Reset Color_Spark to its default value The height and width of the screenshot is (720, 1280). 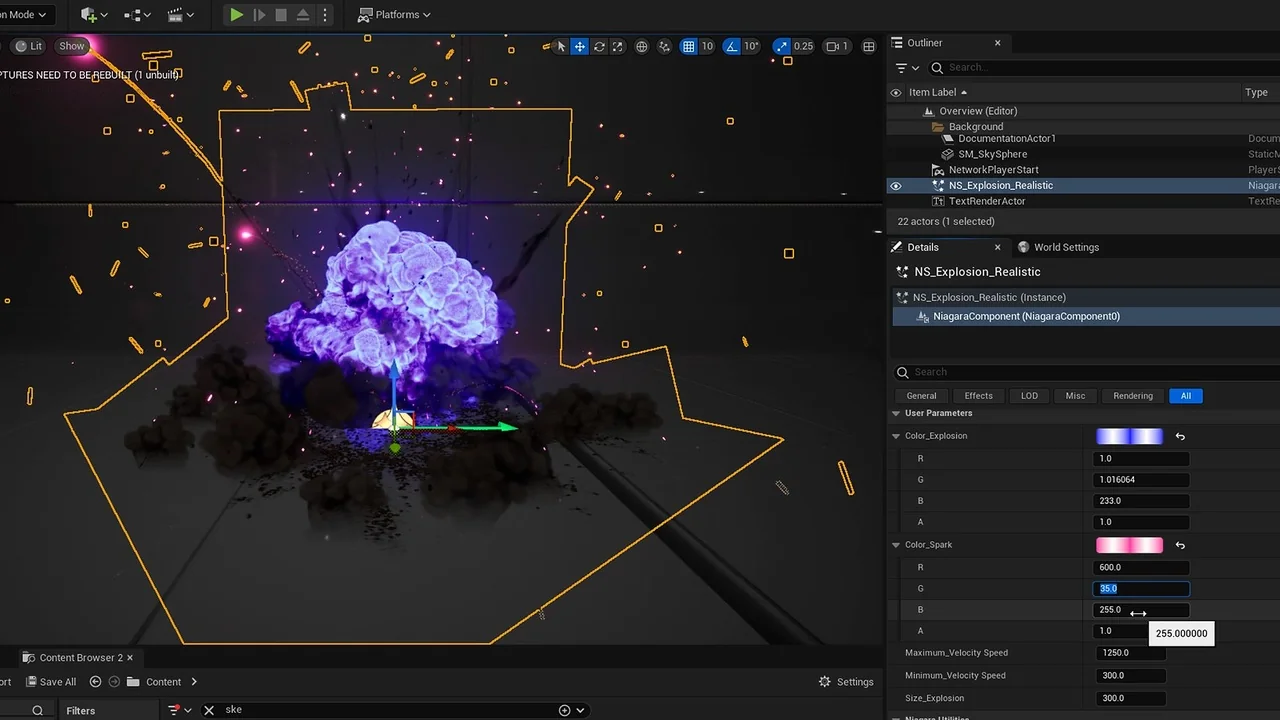coord(1180,546)
